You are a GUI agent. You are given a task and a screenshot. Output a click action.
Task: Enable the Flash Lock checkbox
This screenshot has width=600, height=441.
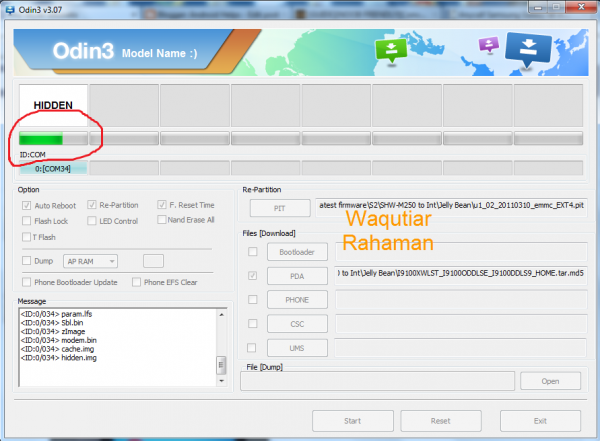click(x=26, y=221)
